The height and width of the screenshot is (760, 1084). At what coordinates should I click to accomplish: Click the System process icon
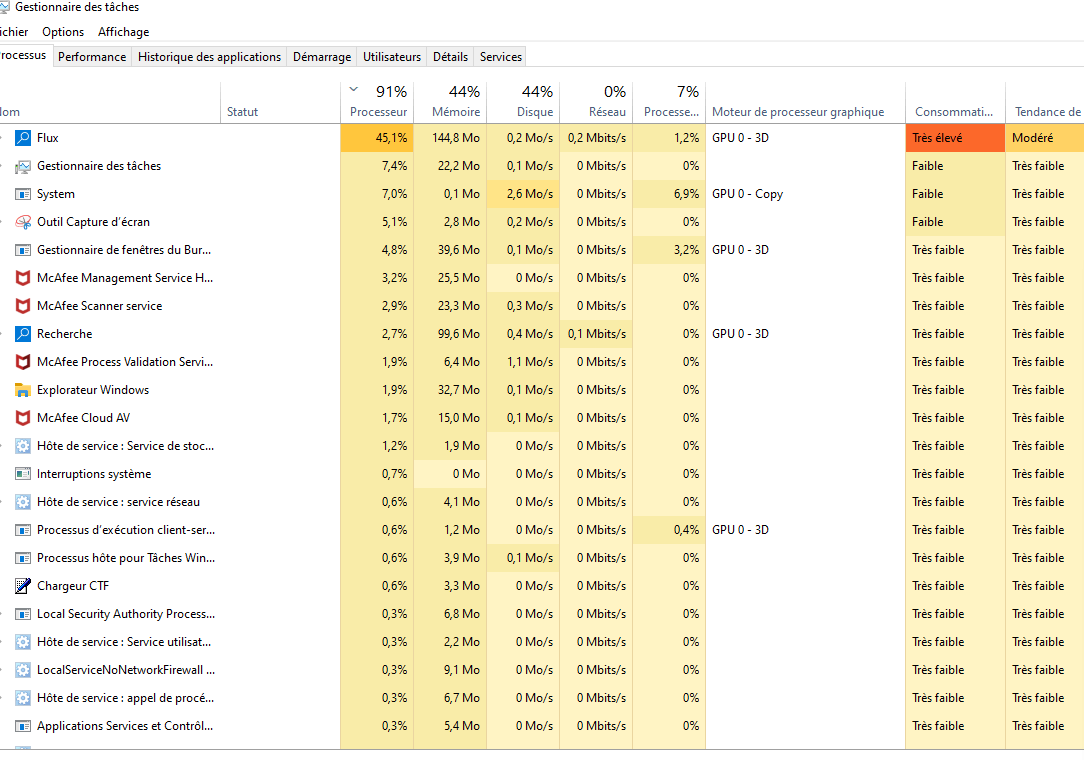pos(23,194)
